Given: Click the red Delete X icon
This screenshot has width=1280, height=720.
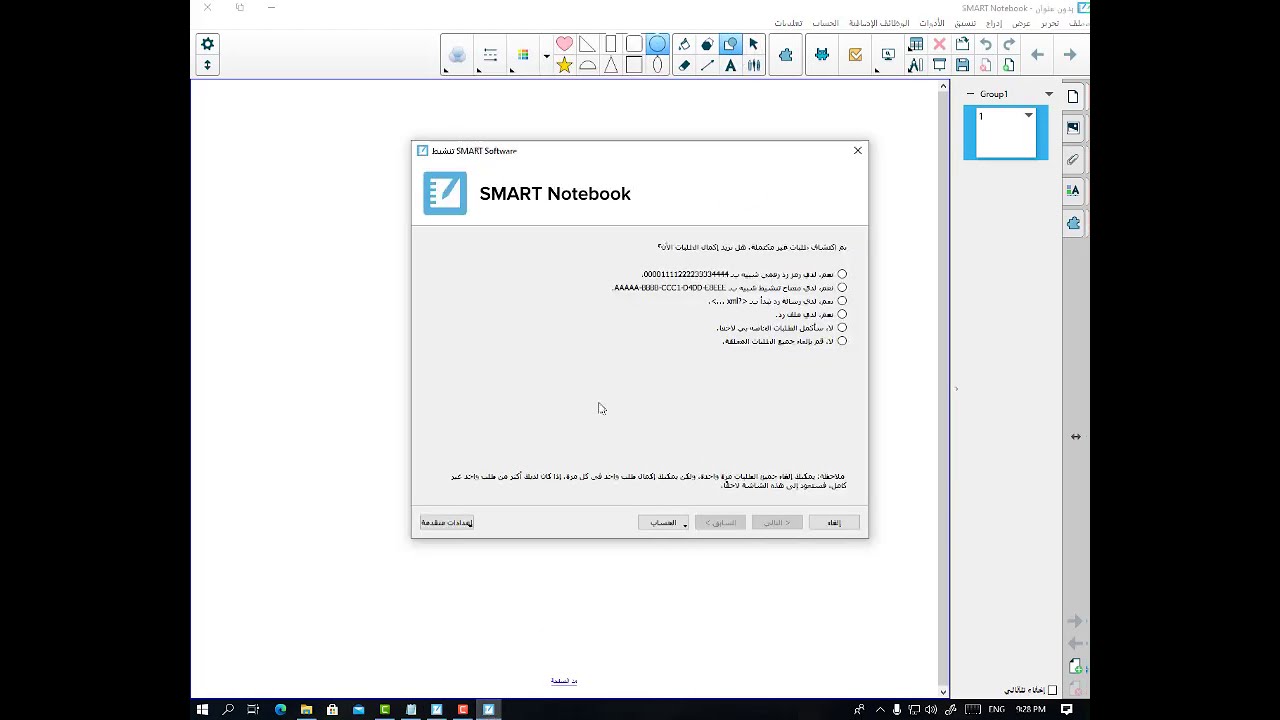Looking at the screenshot, I should point(939,44).
